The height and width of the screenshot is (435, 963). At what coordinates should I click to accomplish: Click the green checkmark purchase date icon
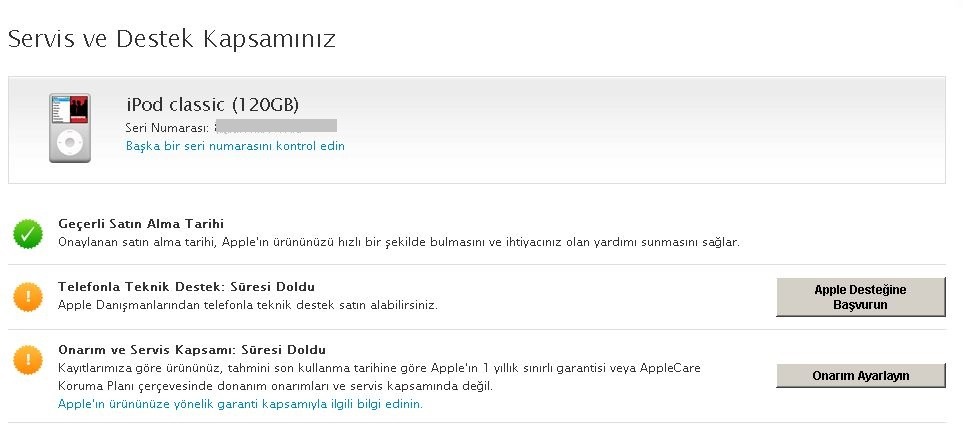(x=28, y=233)
